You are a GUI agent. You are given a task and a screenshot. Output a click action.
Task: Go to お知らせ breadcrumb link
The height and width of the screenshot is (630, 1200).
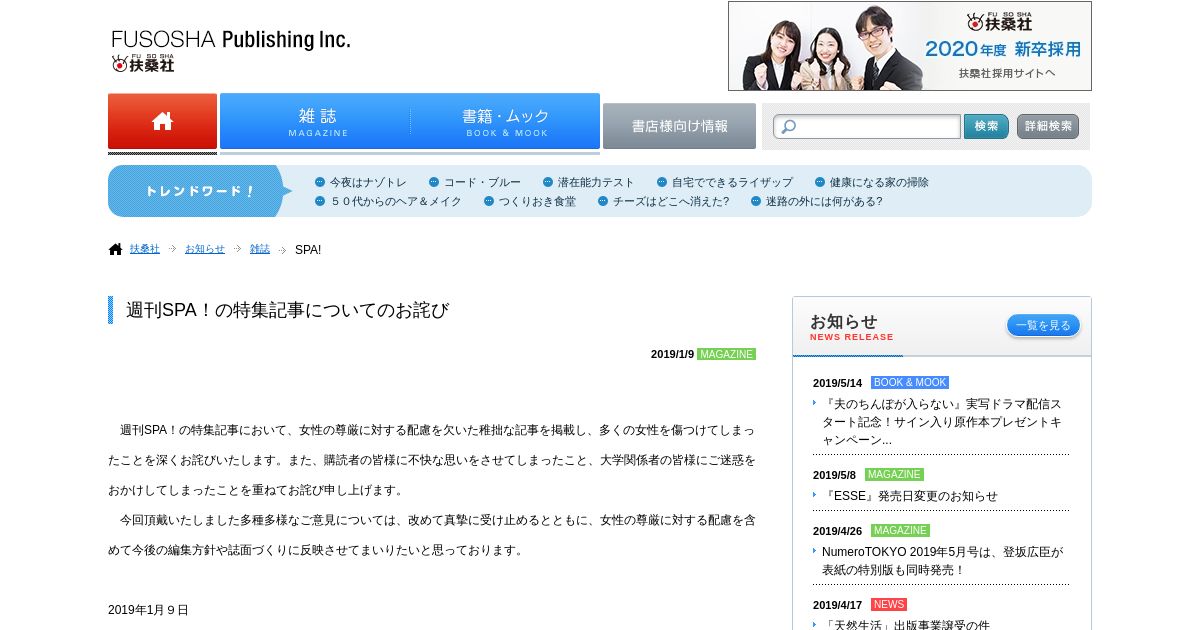coord(205,249)
